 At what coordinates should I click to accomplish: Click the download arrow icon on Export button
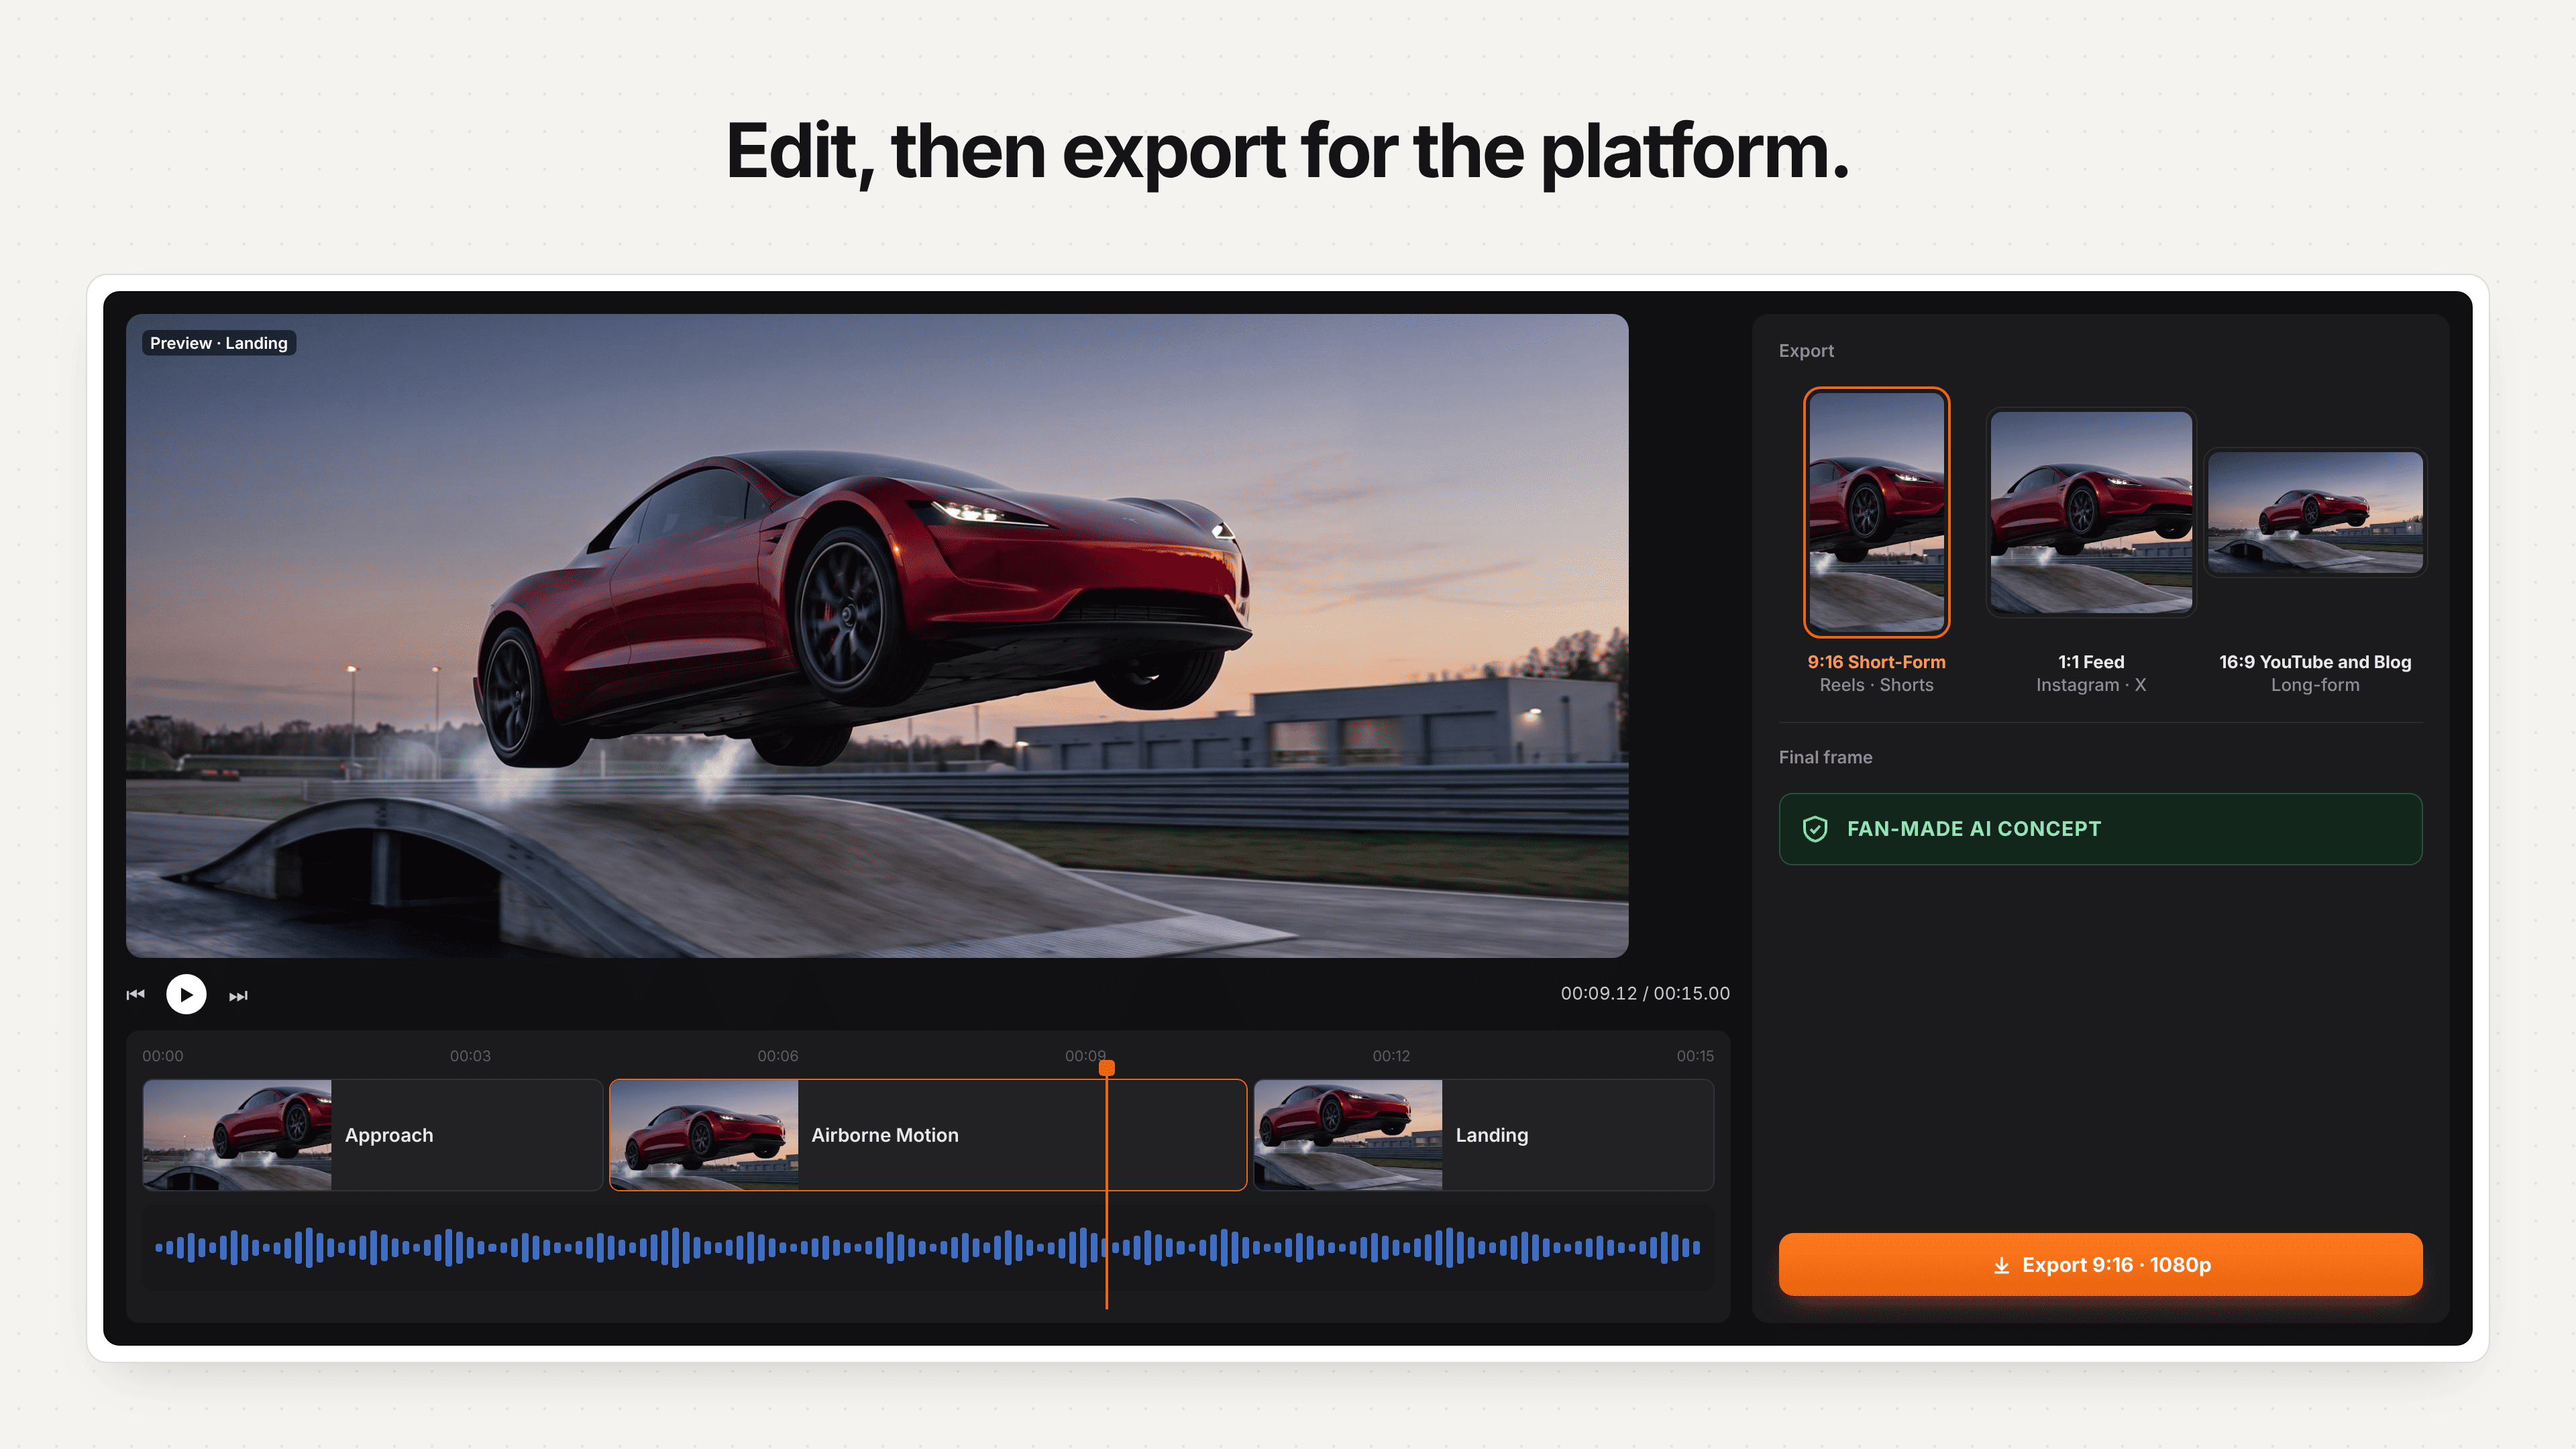(x=2001, y=1265)
